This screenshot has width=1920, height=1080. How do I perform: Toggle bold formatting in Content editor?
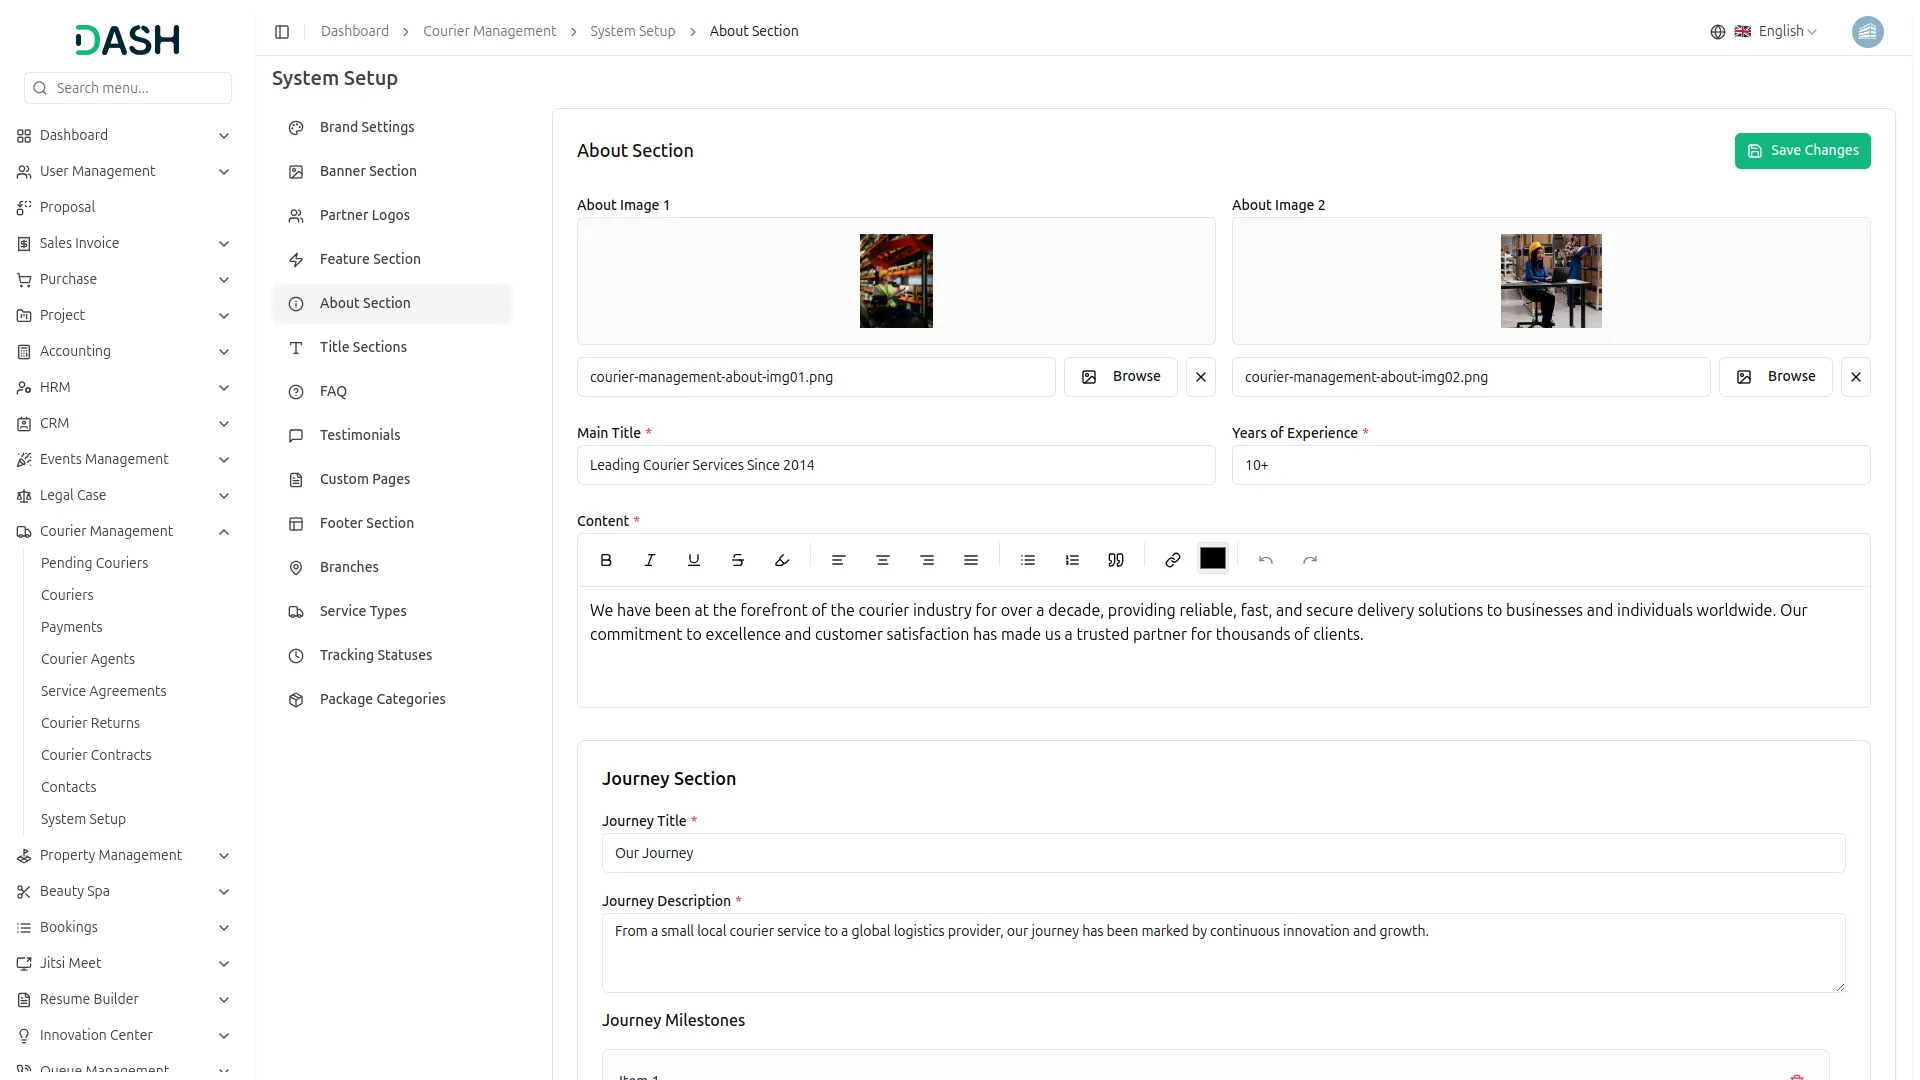click(x=606, y=560)
